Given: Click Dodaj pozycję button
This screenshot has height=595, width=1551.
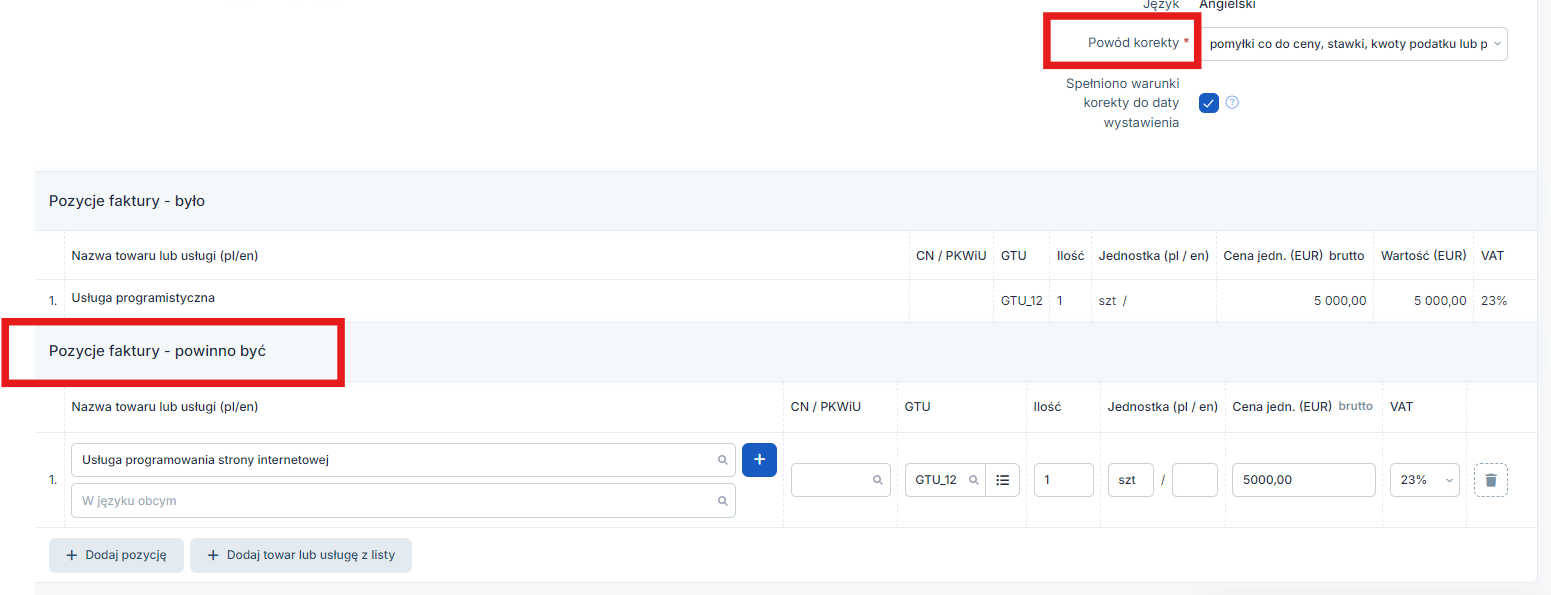Looking at the screenshot, I should [x=116, y=555].
